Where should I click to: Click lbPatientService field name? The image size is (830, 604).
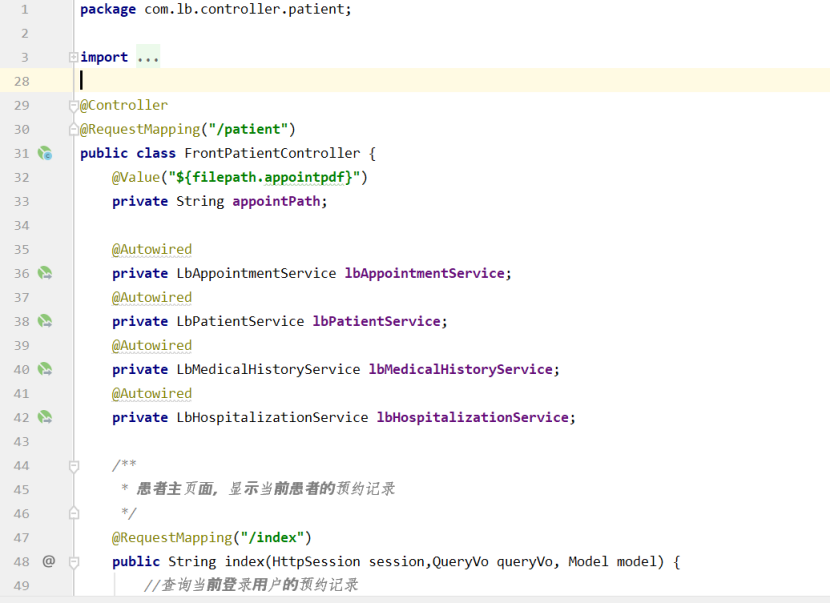(377, 321)
